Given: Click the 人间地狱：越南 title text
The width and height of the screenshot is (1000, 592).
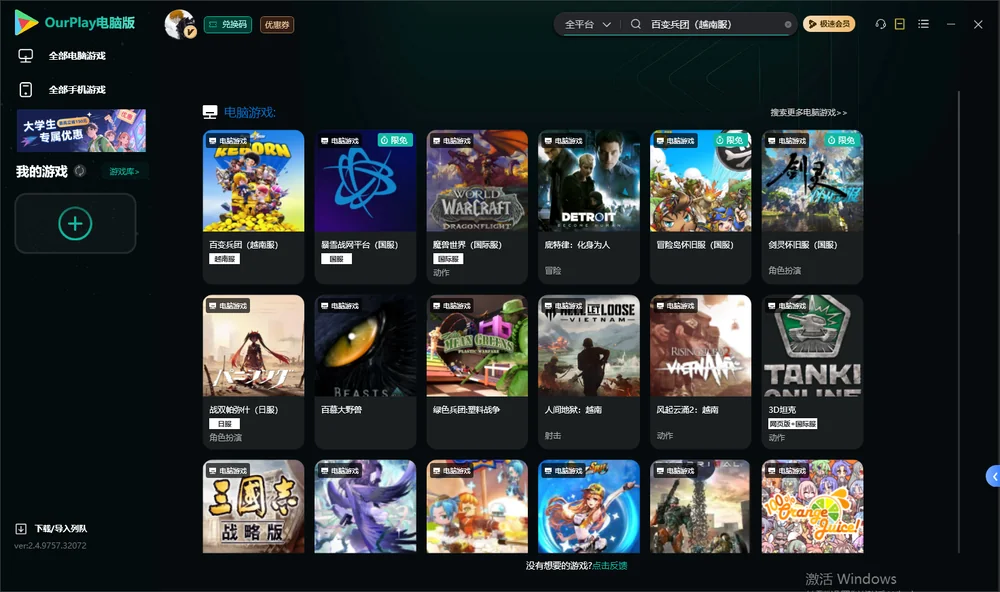Looking at the screenshot, I should pyautogui.click(x=573, y=410).
